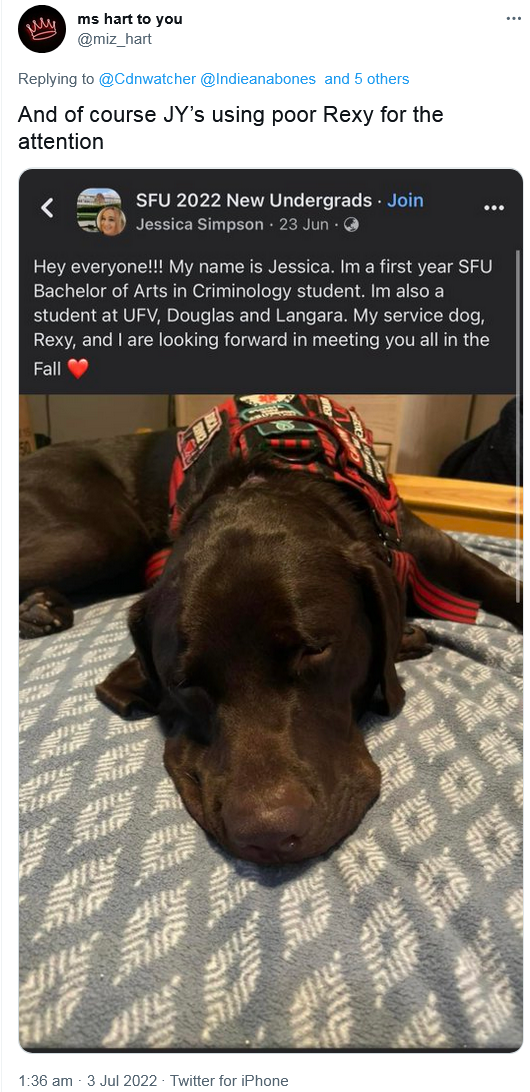Click the globe public visibility icon
This screenshot has height=1092, width=530.
[352, 225]
